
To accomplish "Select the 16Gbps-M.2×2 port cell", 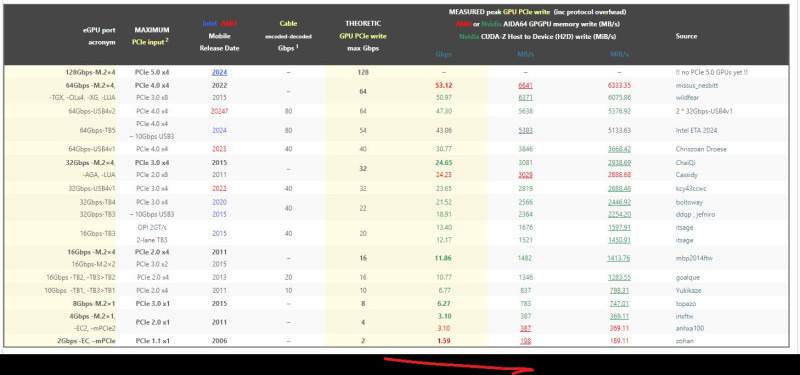I will (x=93, y=265).
